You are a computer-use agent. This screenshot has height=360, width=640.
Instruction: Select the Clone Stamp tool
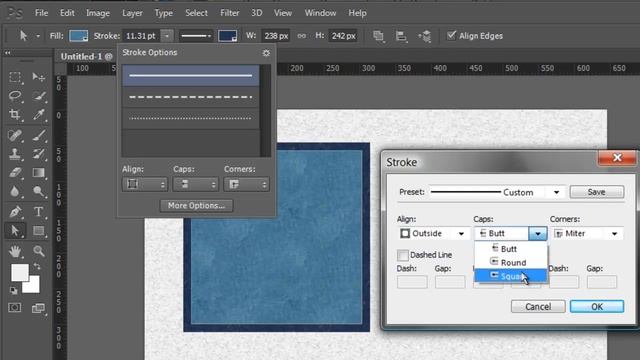(15, 154)
